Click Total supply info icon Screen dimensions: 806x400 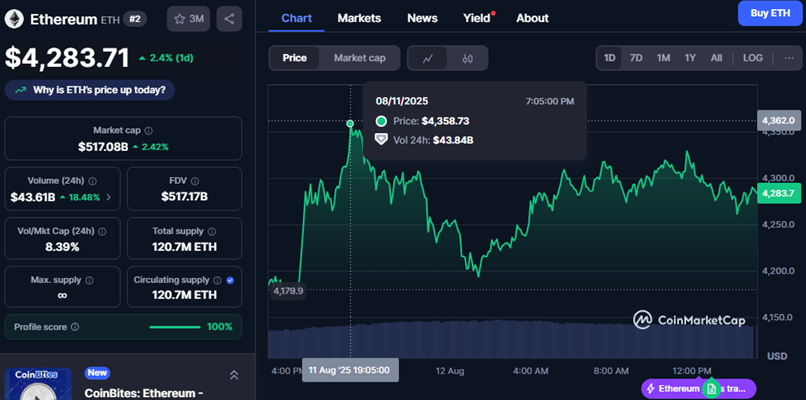(212, 231)
